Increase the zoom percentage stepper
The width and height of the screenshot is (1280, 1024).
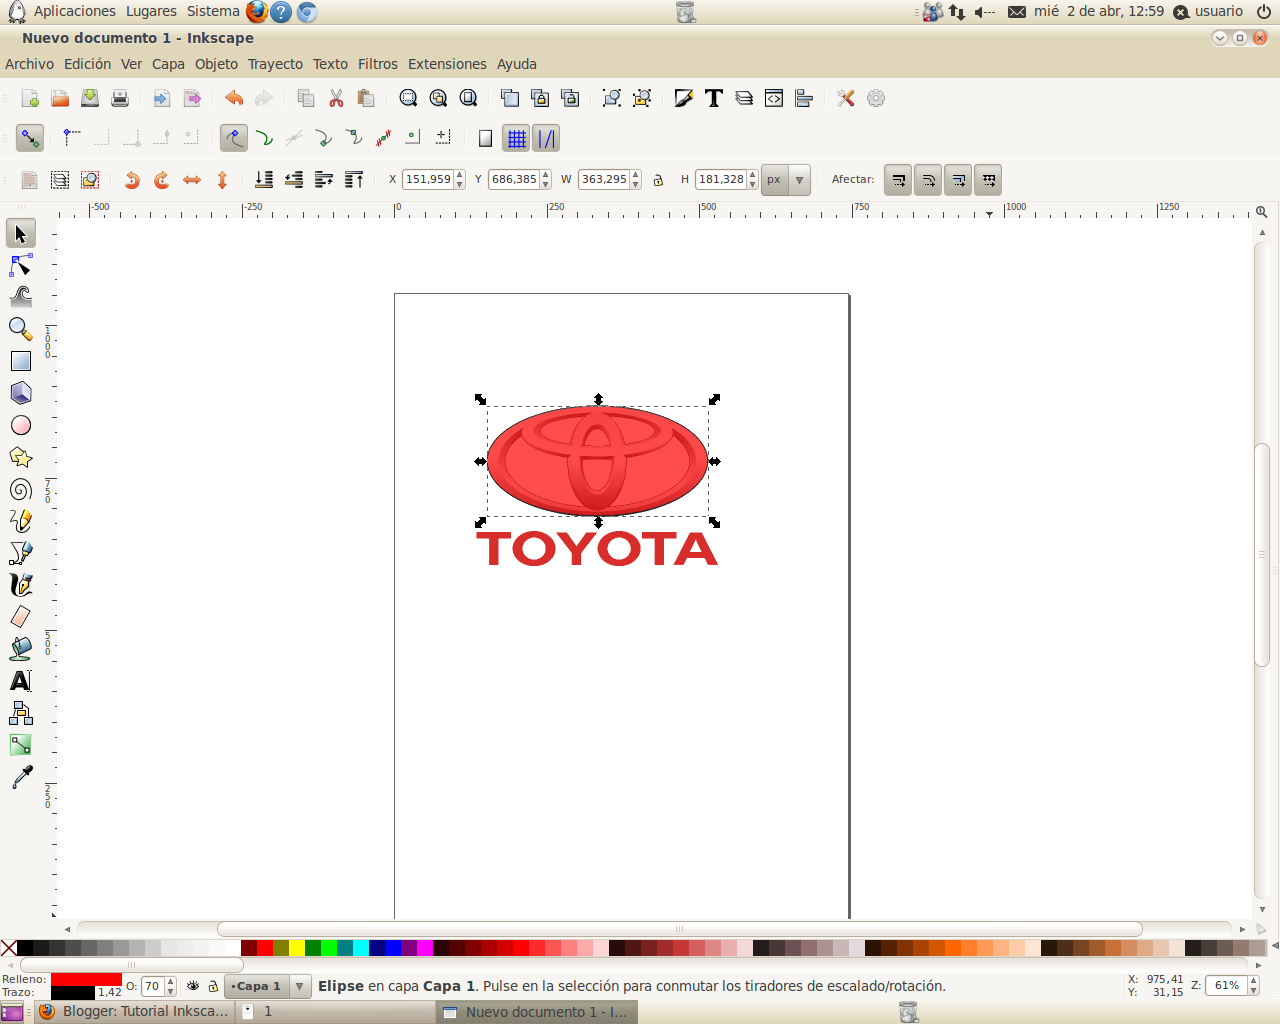click(x=1253, y=981)
